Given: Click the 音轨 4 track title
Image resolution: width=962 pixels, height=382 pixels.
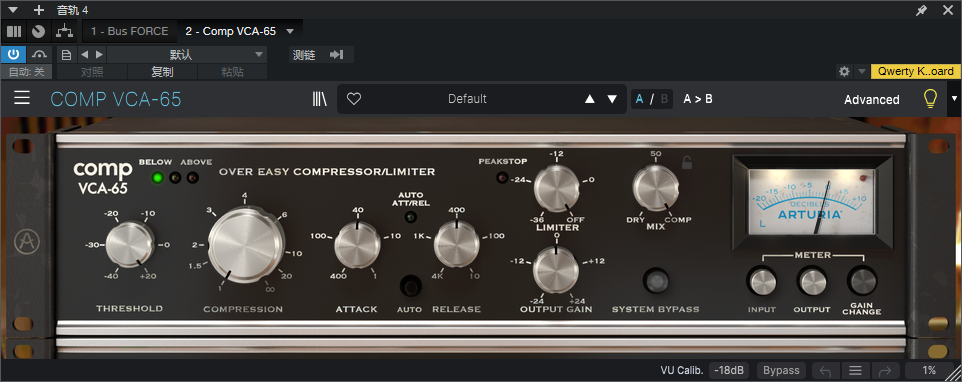Looking at the screenshot, I should coord(72,10).
